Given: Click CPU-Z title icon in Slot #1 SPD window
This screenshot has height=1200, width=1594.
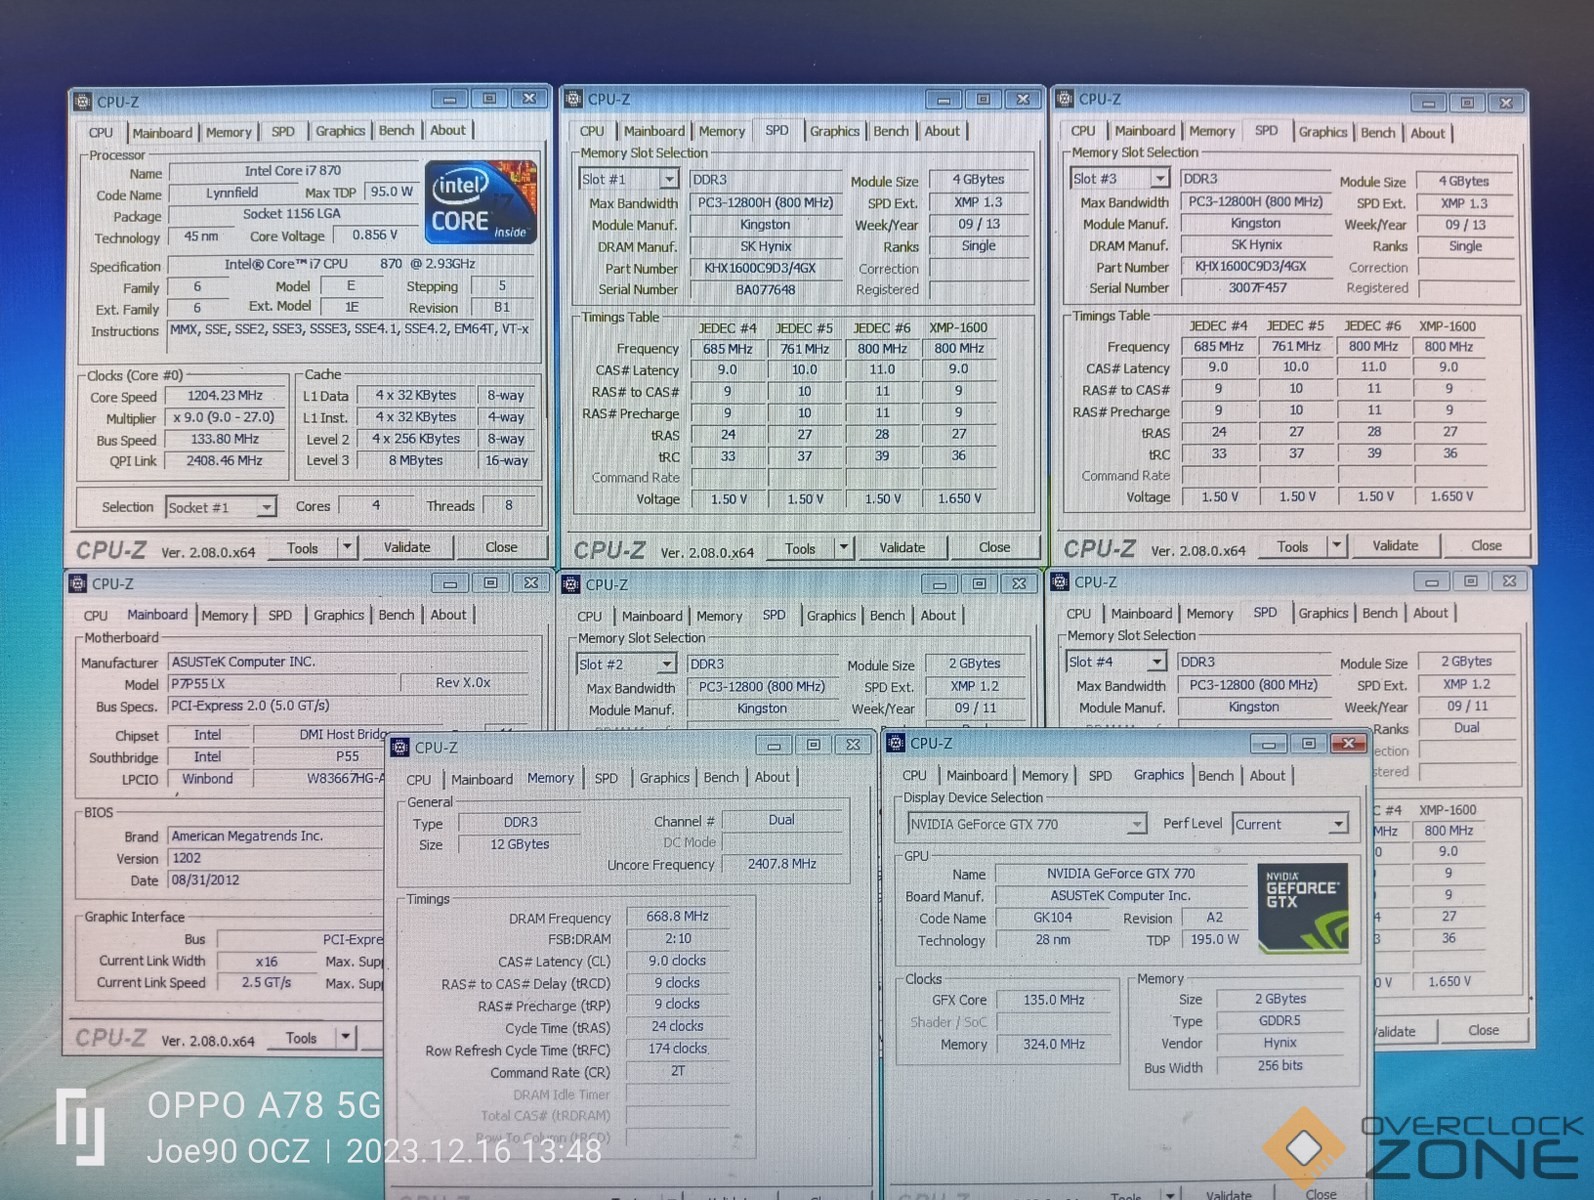Looking at the screenshot, I should (573, 98).
